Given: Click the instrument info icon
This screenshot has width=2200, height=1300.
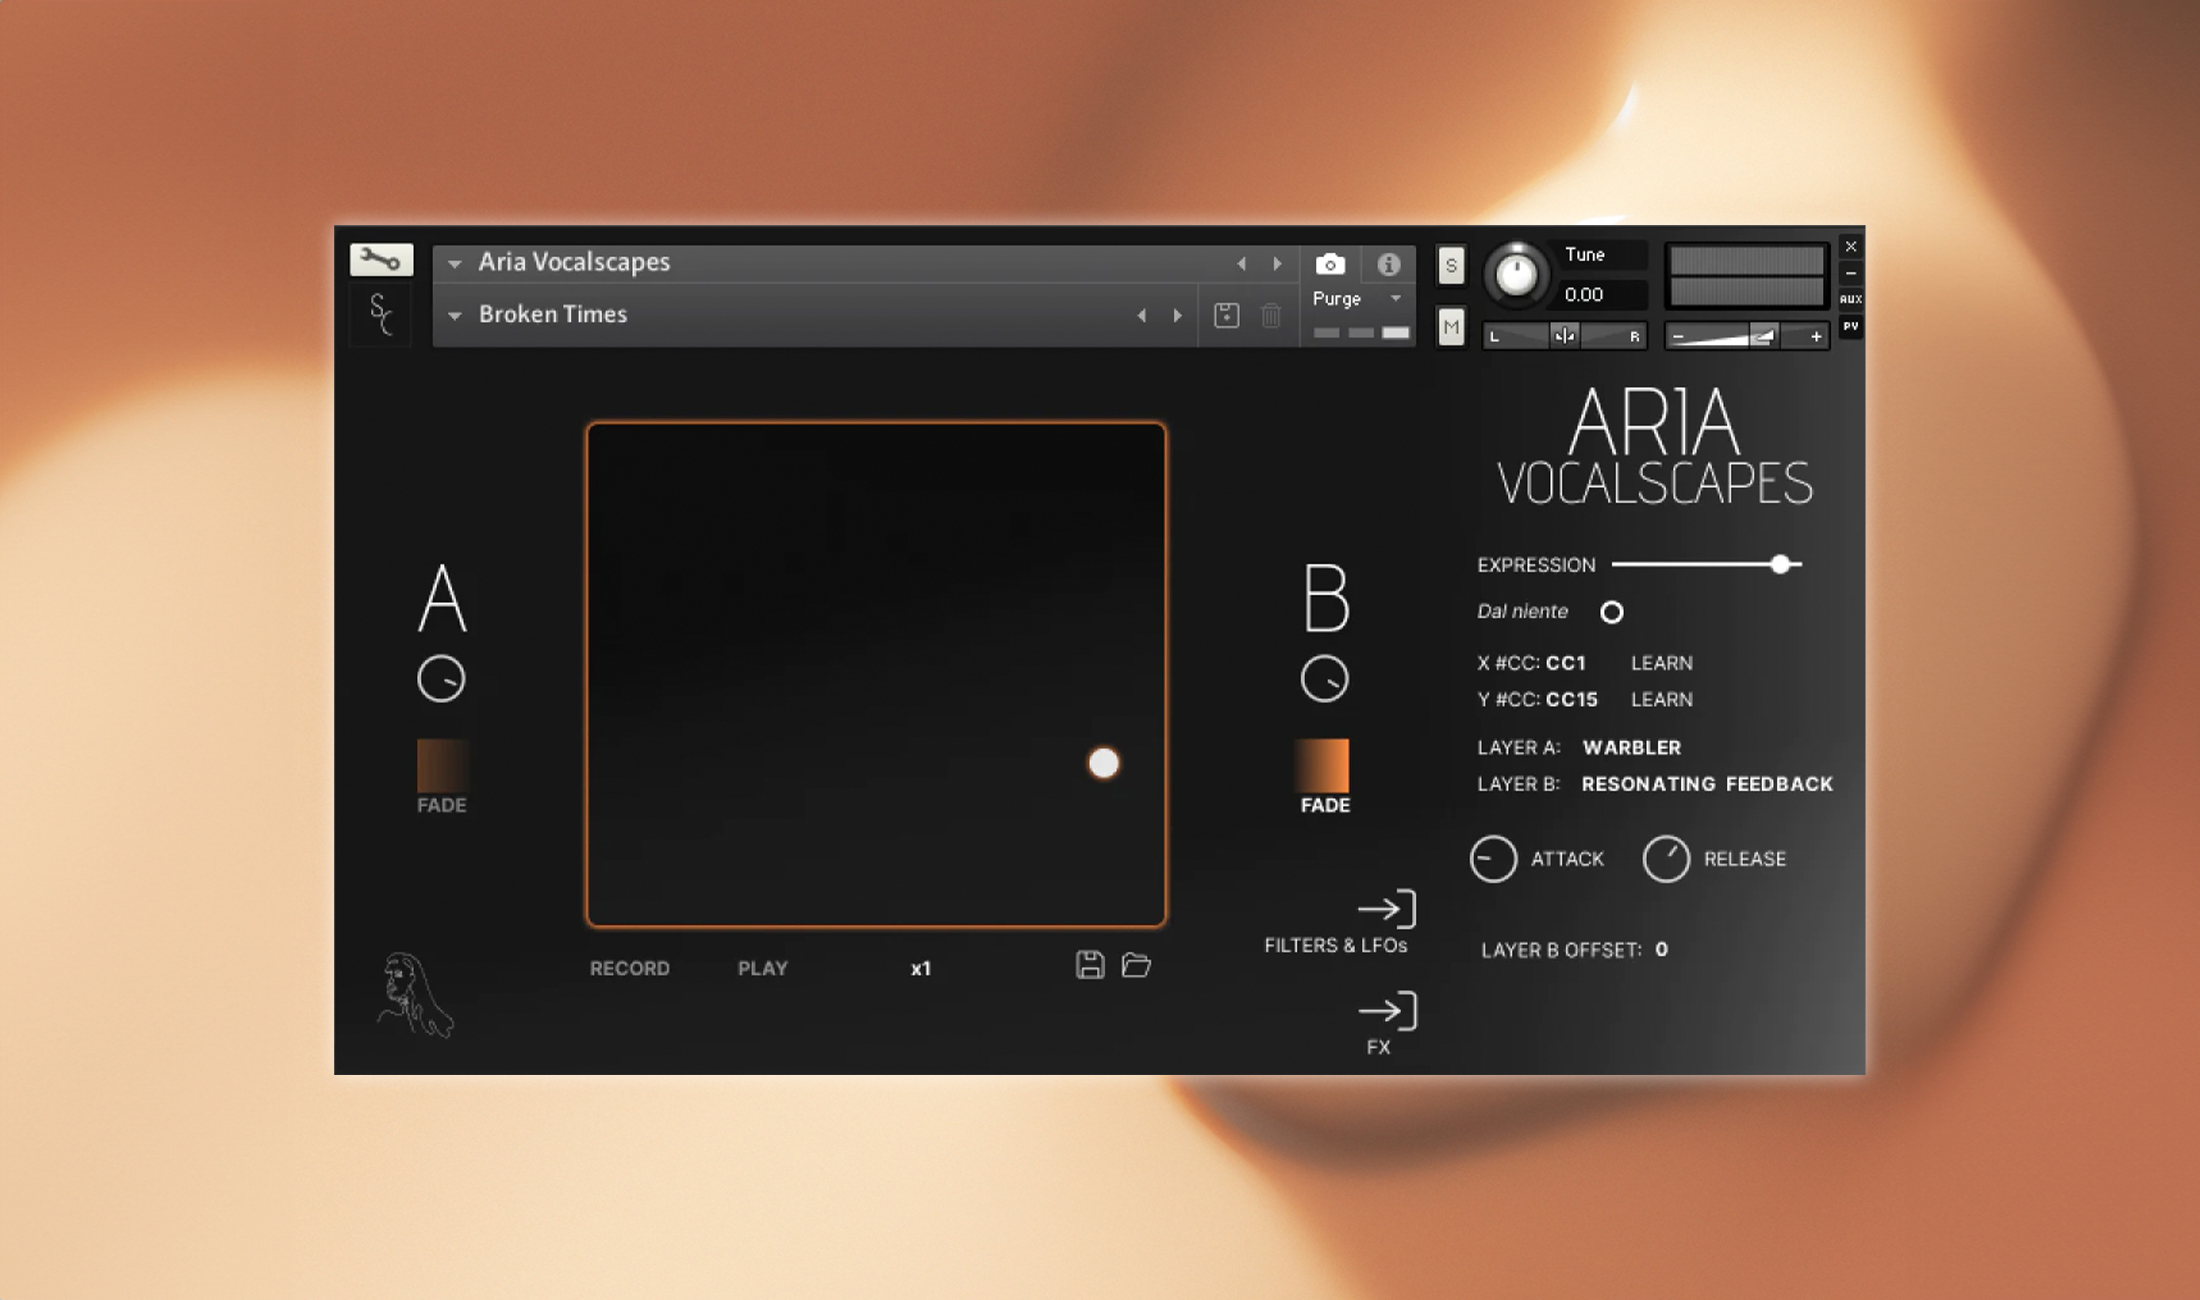Looking at the screenshot, I should point(1389,263).
